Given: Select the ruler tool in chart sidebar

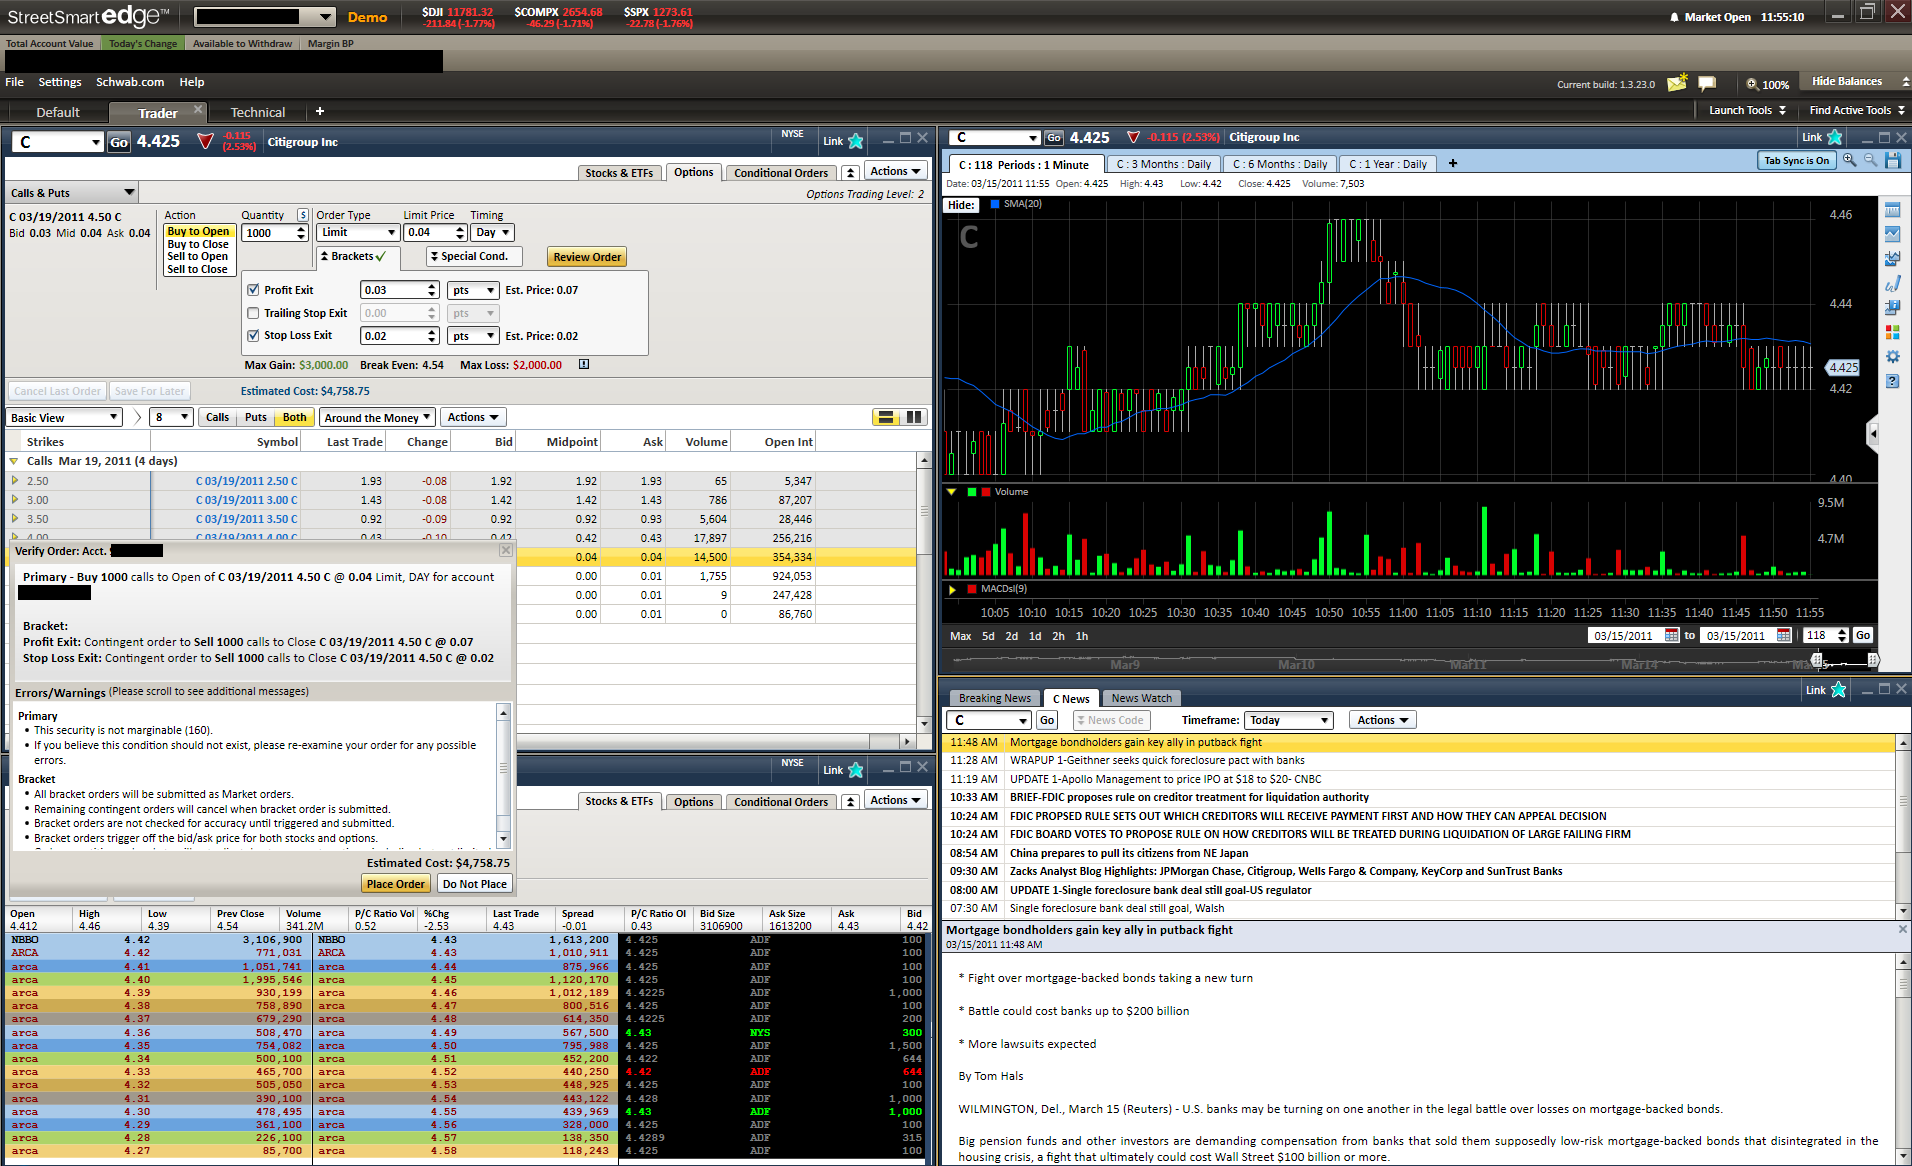Looking at the screenshot, I should [x=1892, y=210].
